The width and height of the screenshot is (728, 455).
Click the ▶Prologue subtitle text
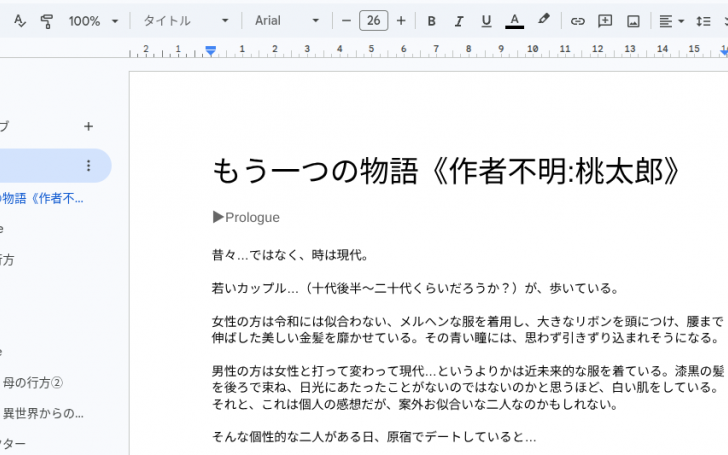[246, 217]
